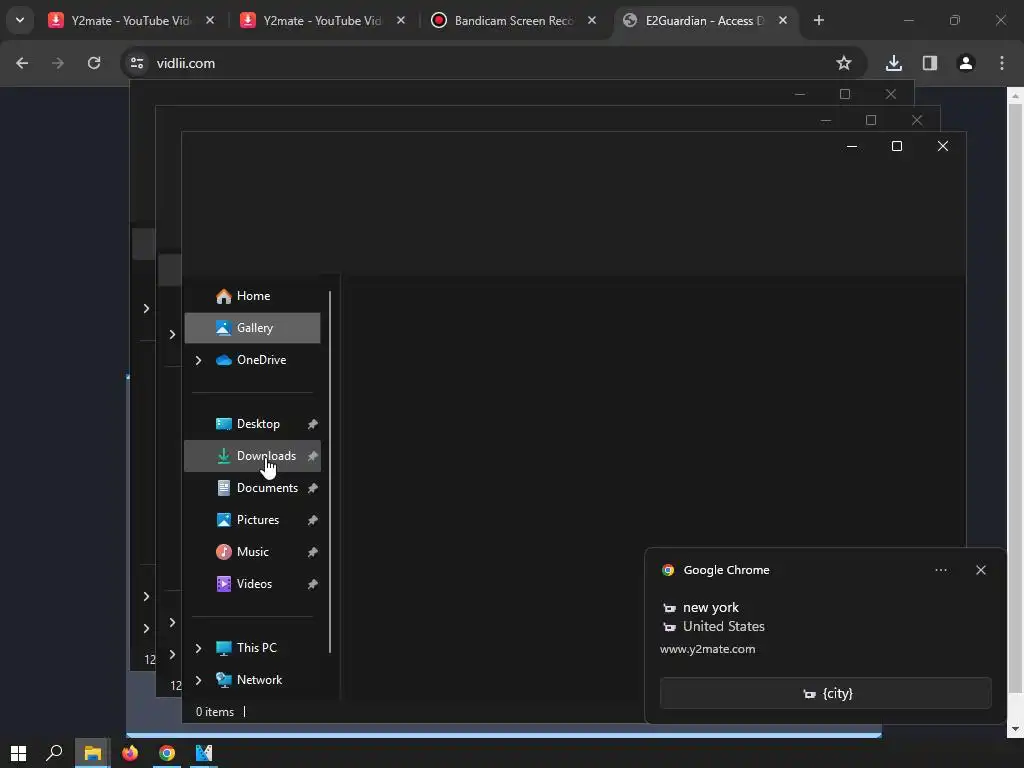Bookmark this page with star icon
Image resolution: width=1024 pixels, height=768 pixels.
coord(844,63)
